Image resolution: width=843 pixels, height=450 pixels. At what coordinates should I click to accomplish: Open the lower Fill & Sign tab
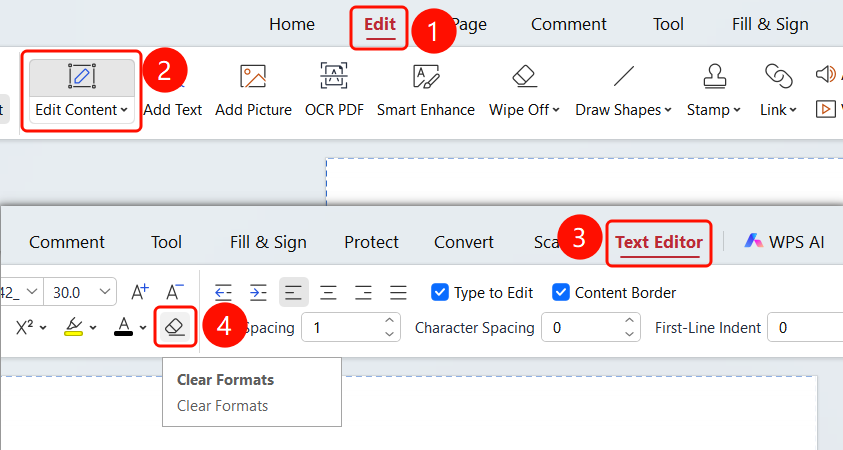coord(268,242)
